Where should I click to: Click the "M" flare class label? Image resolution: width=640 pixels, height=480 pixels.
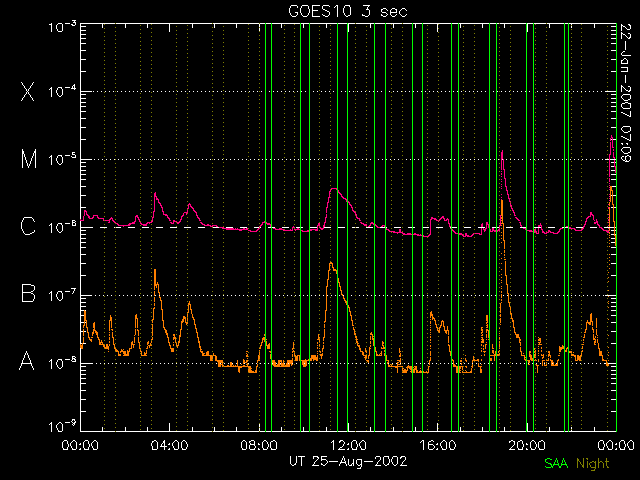pyautogui.click(x=28, y=159)
